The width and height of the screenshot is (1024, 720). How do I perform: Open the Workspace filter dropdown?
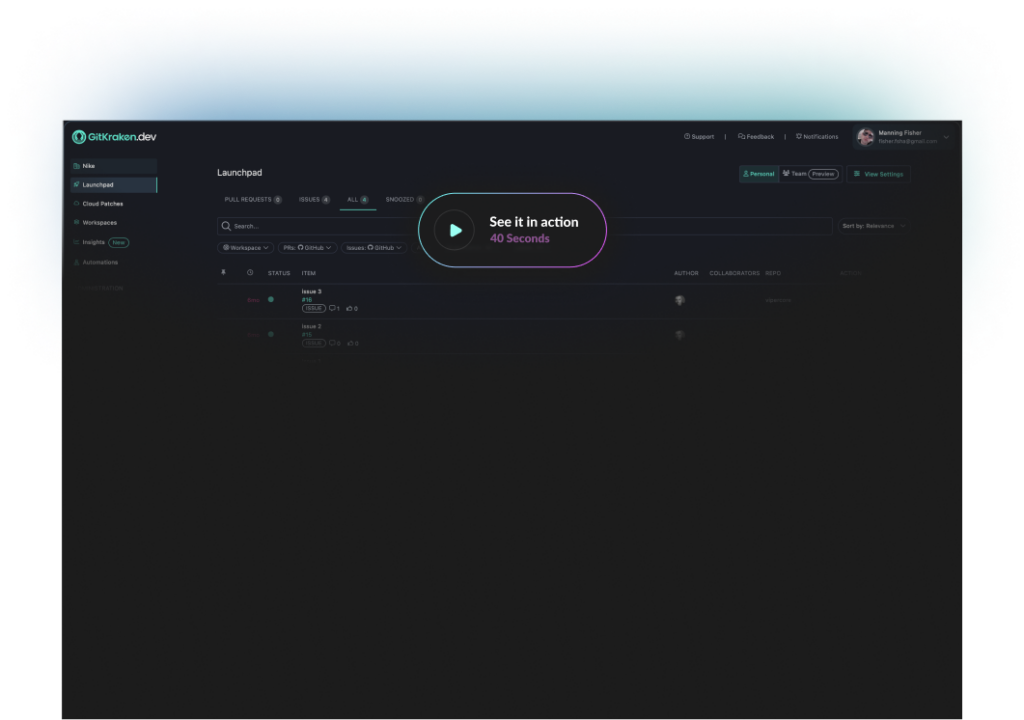tap(245, 247)
